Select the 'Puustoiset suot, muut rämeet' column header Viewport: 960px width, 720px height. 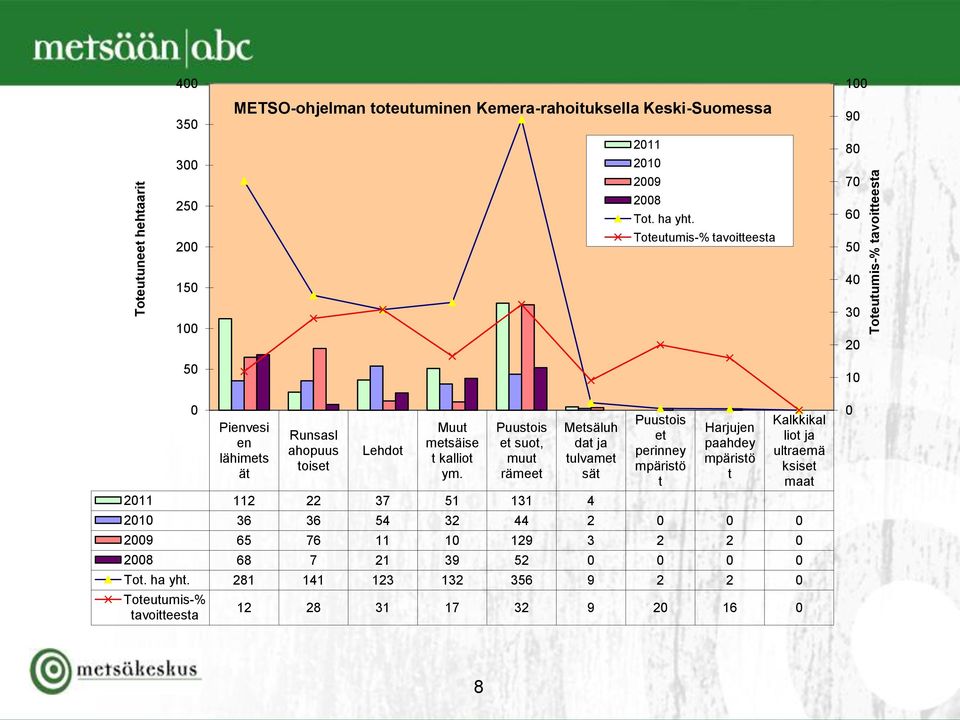pos(522,450)
